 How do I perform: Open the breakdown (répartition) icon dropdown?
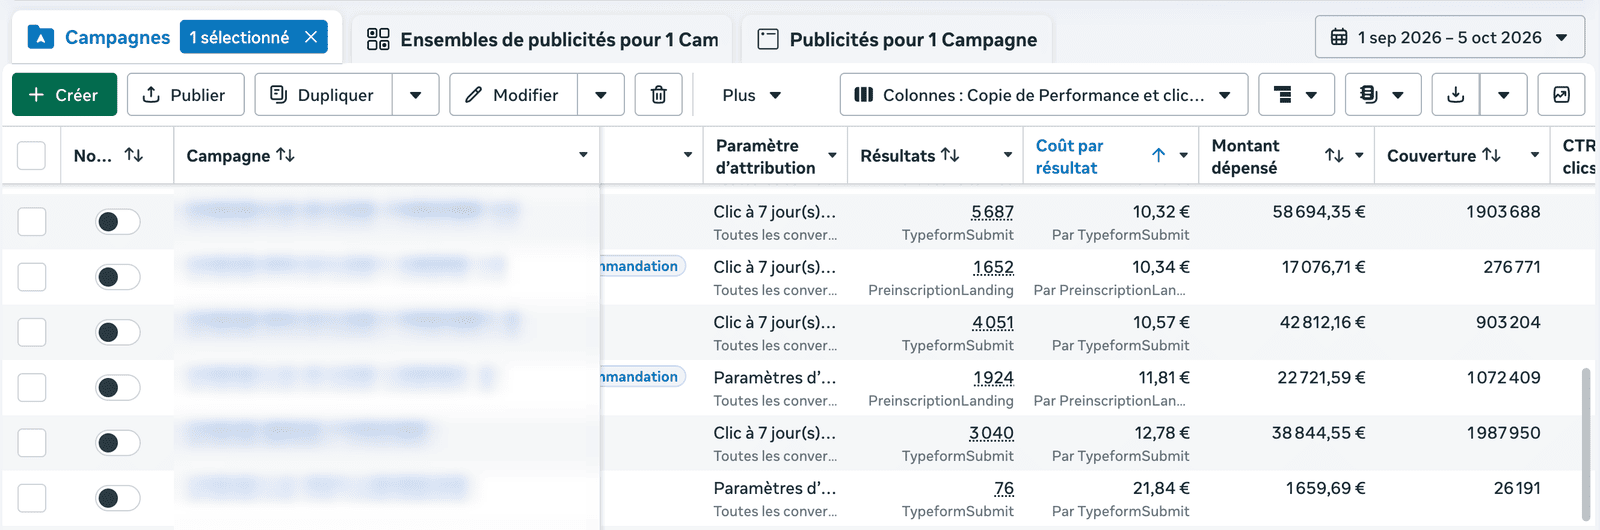tap(1296, 94)
